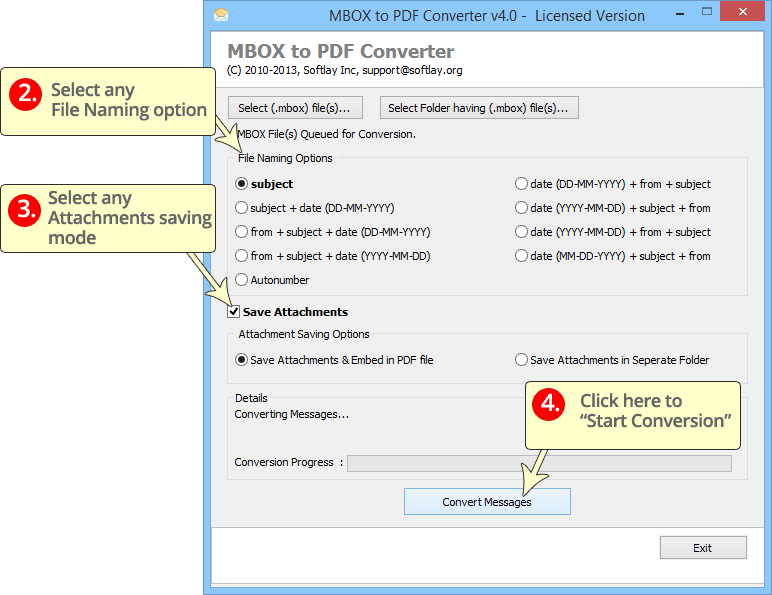
Task: Click 'MBOX File(s) Queued for Conversion.' text
Action: (x=326, y=134)
